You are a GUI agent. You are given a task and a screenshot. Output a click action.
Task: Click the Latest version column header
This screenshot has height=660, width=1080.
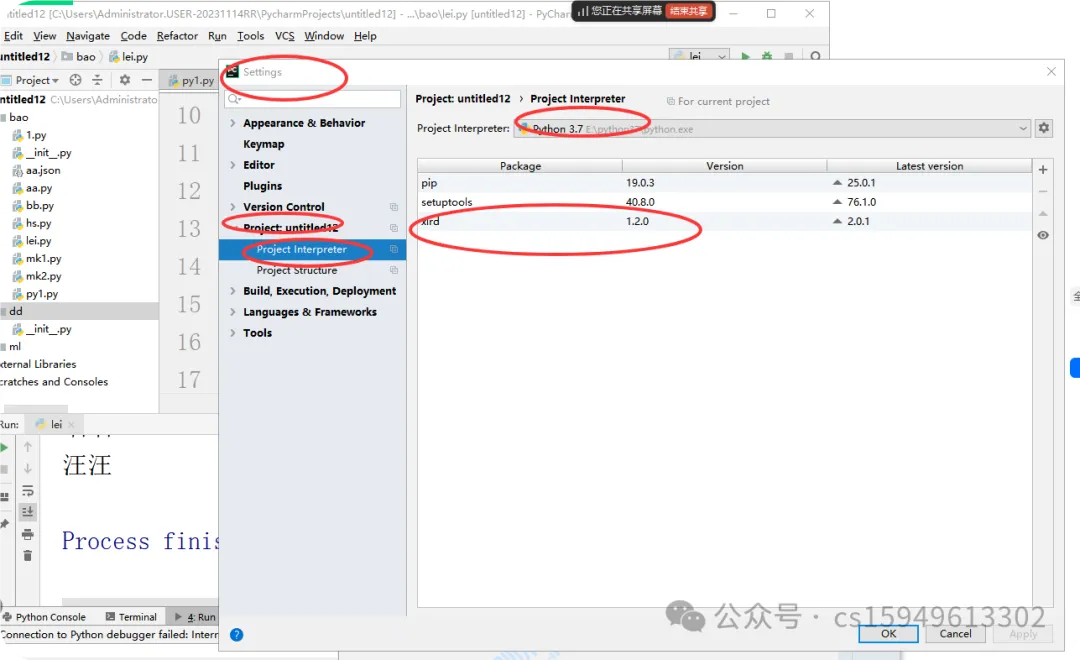click(929, 166)
